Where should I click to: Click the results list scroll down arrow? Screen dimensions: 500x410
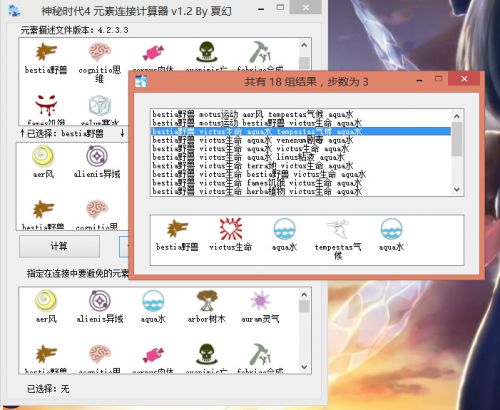(457, 189)
